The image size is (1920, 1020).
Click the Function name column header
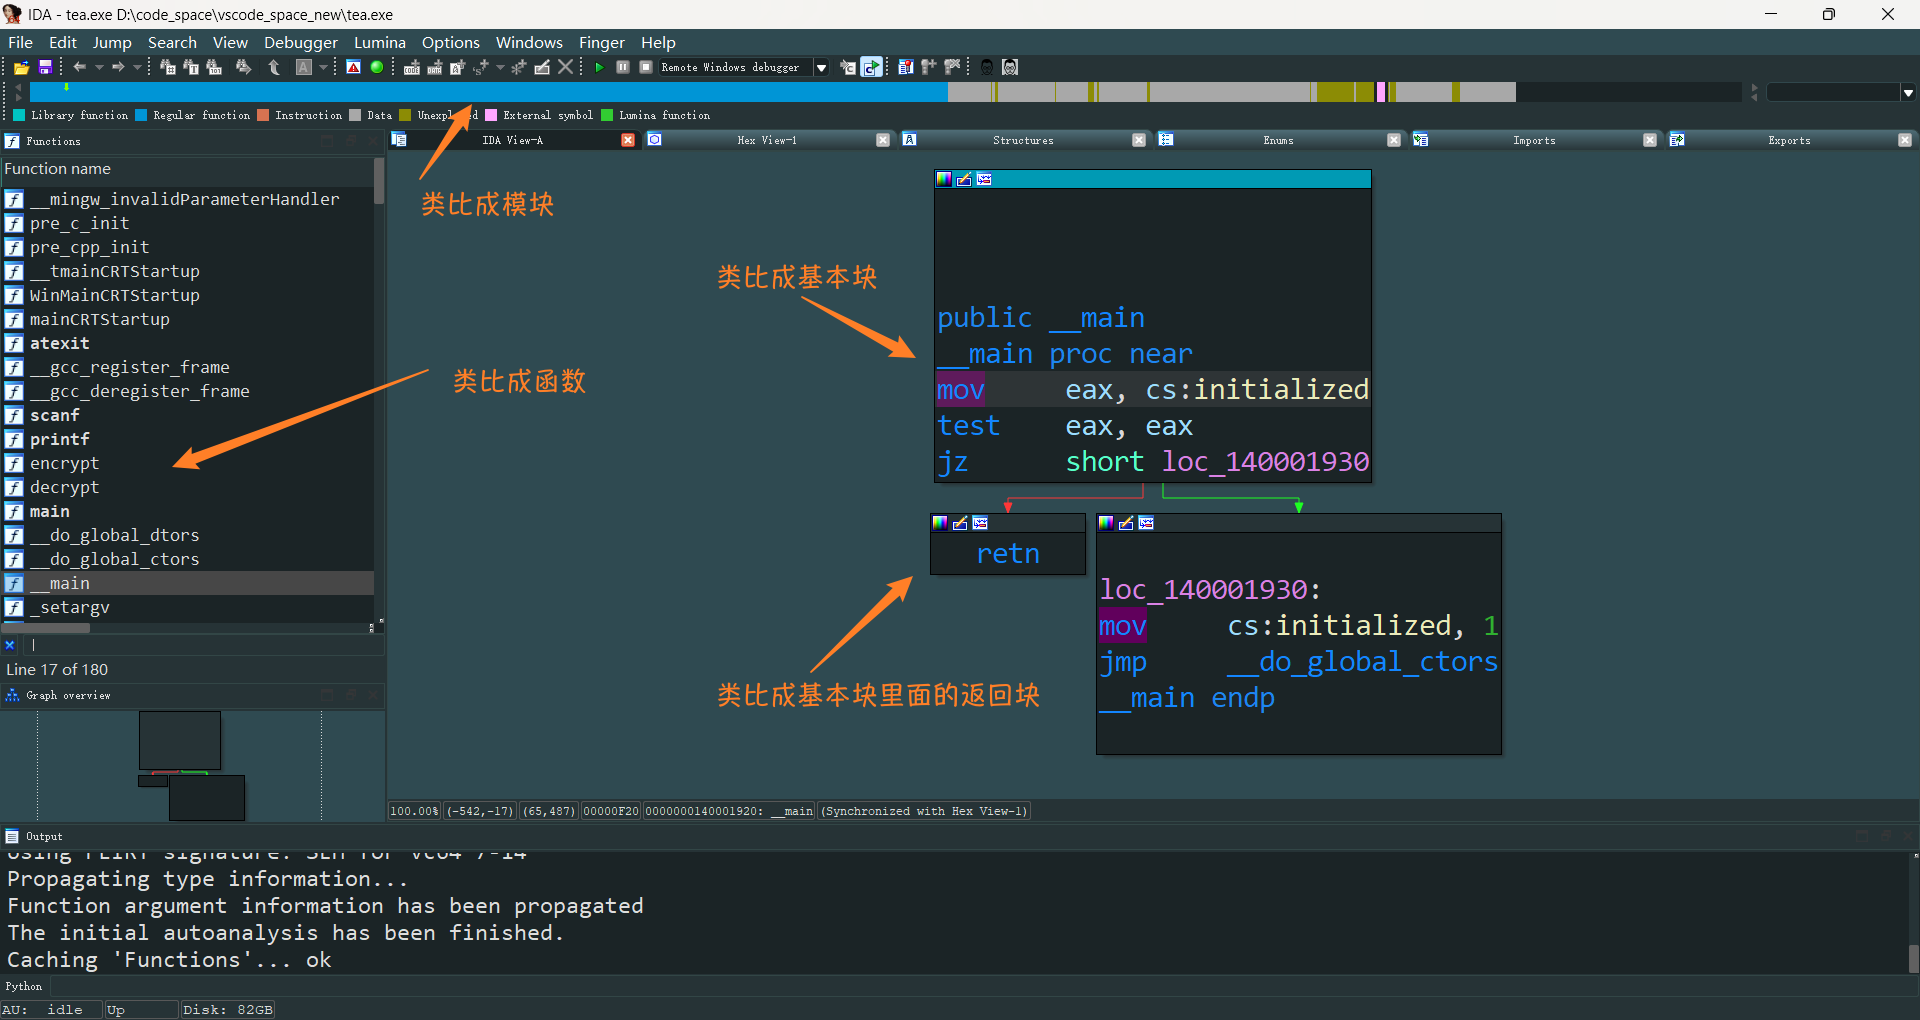[187, 169]
